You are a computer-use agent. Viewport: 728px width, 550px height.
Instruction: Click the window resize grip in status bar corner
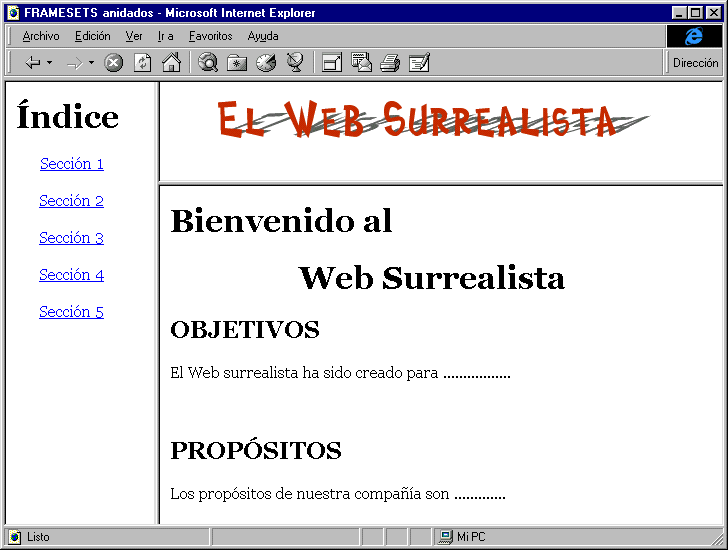(x=717, y=538)
